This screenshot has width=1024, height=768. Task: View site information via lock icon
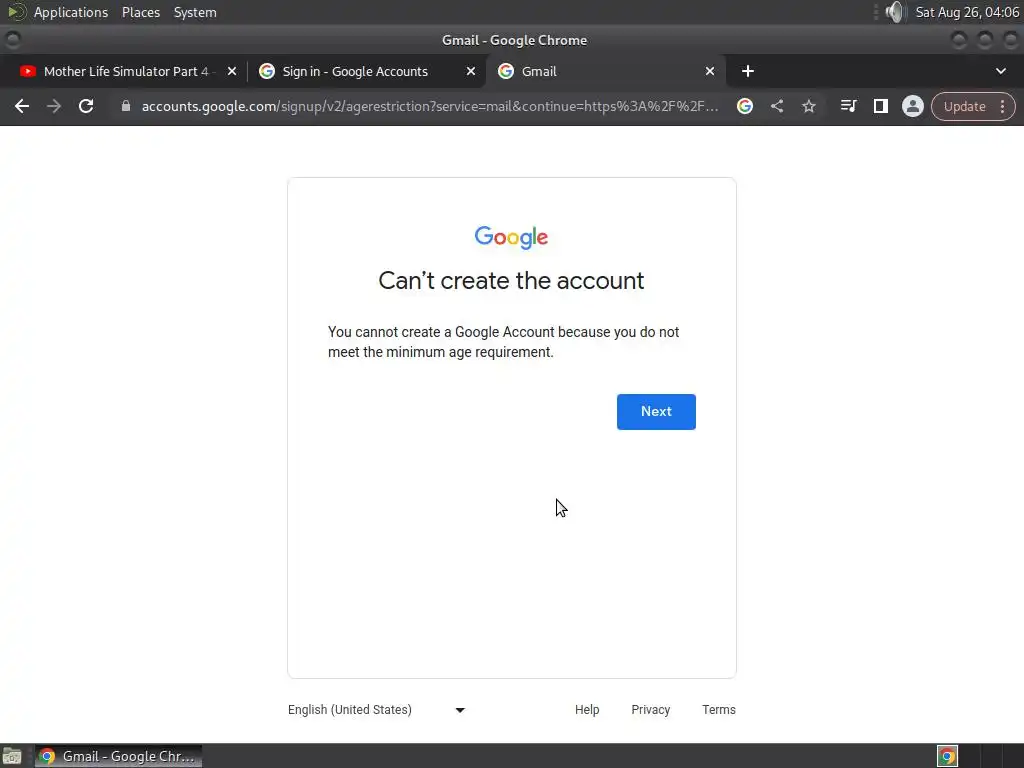tap(126, 106)
